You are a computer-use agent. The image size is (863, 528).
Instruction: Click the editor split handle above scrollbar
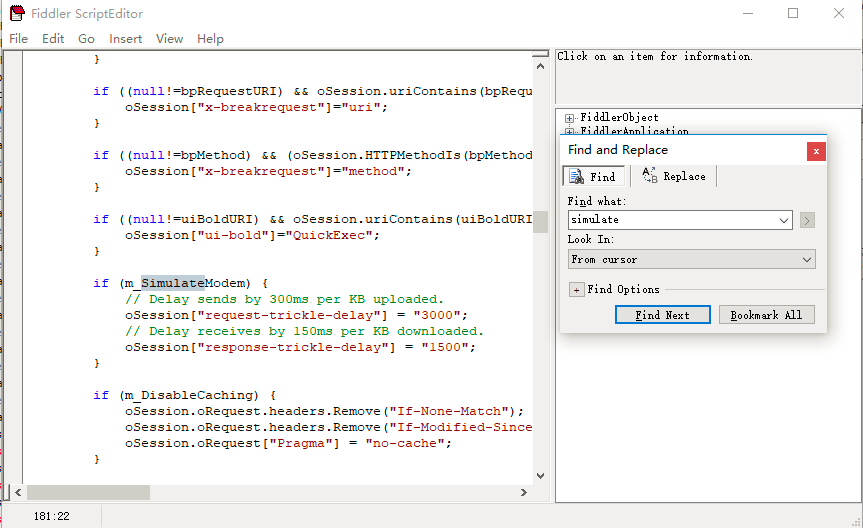pyautogui.click(x=540, y=53)
